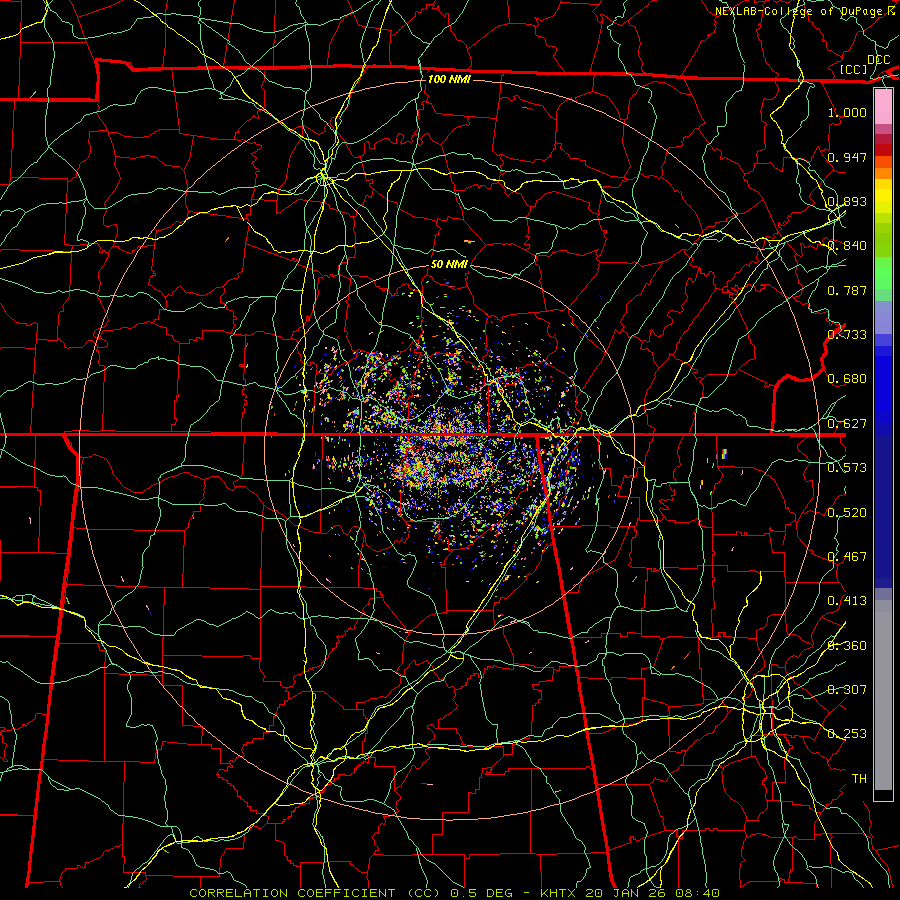Select the 0.413 scale value

click(847, 601)
